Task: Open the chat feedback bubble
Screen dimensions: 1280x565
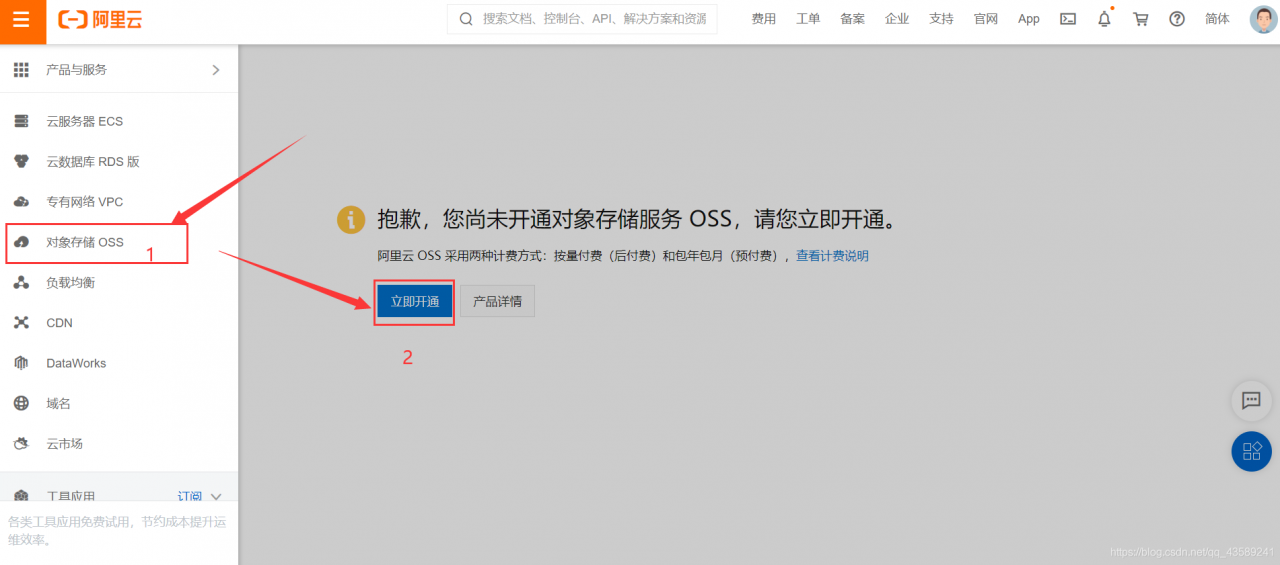Action: (1251, 401)
